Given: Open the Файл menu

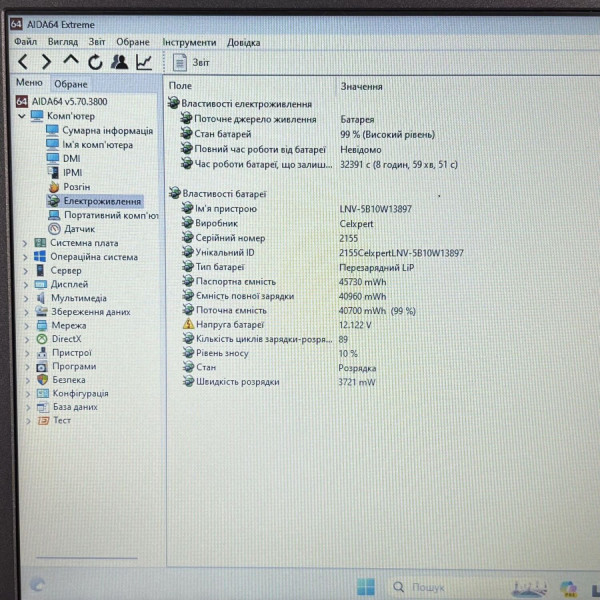Looking at the screenshot, I should pyautogui.click(x=26, y=41).
